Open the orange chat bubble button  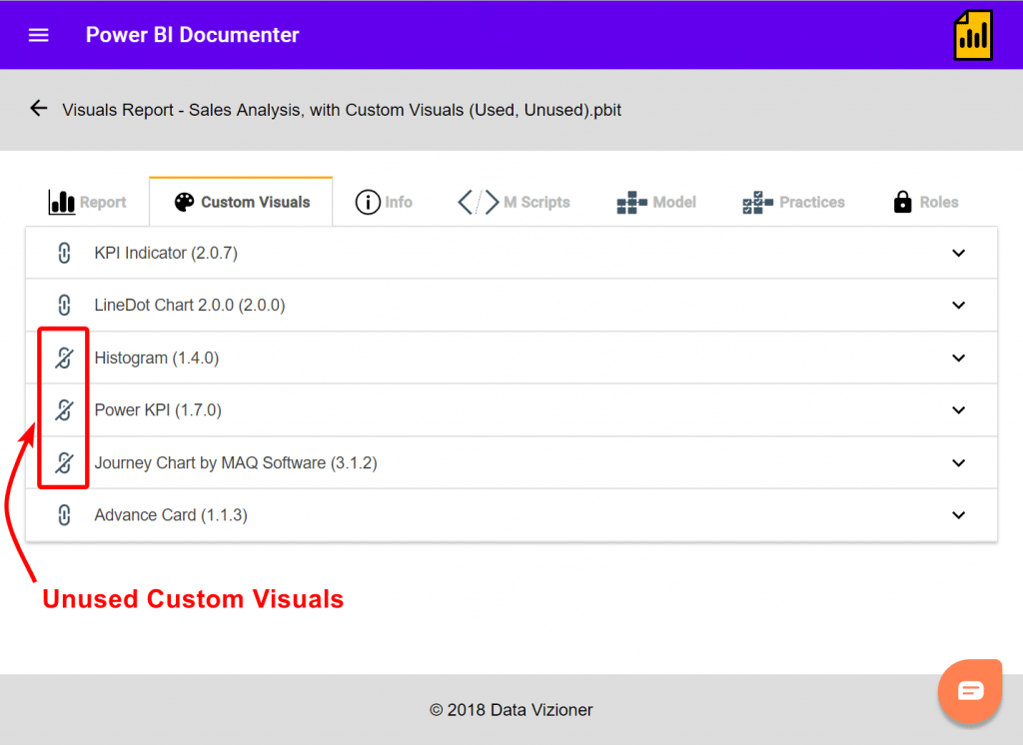click(x=970, y=691)
